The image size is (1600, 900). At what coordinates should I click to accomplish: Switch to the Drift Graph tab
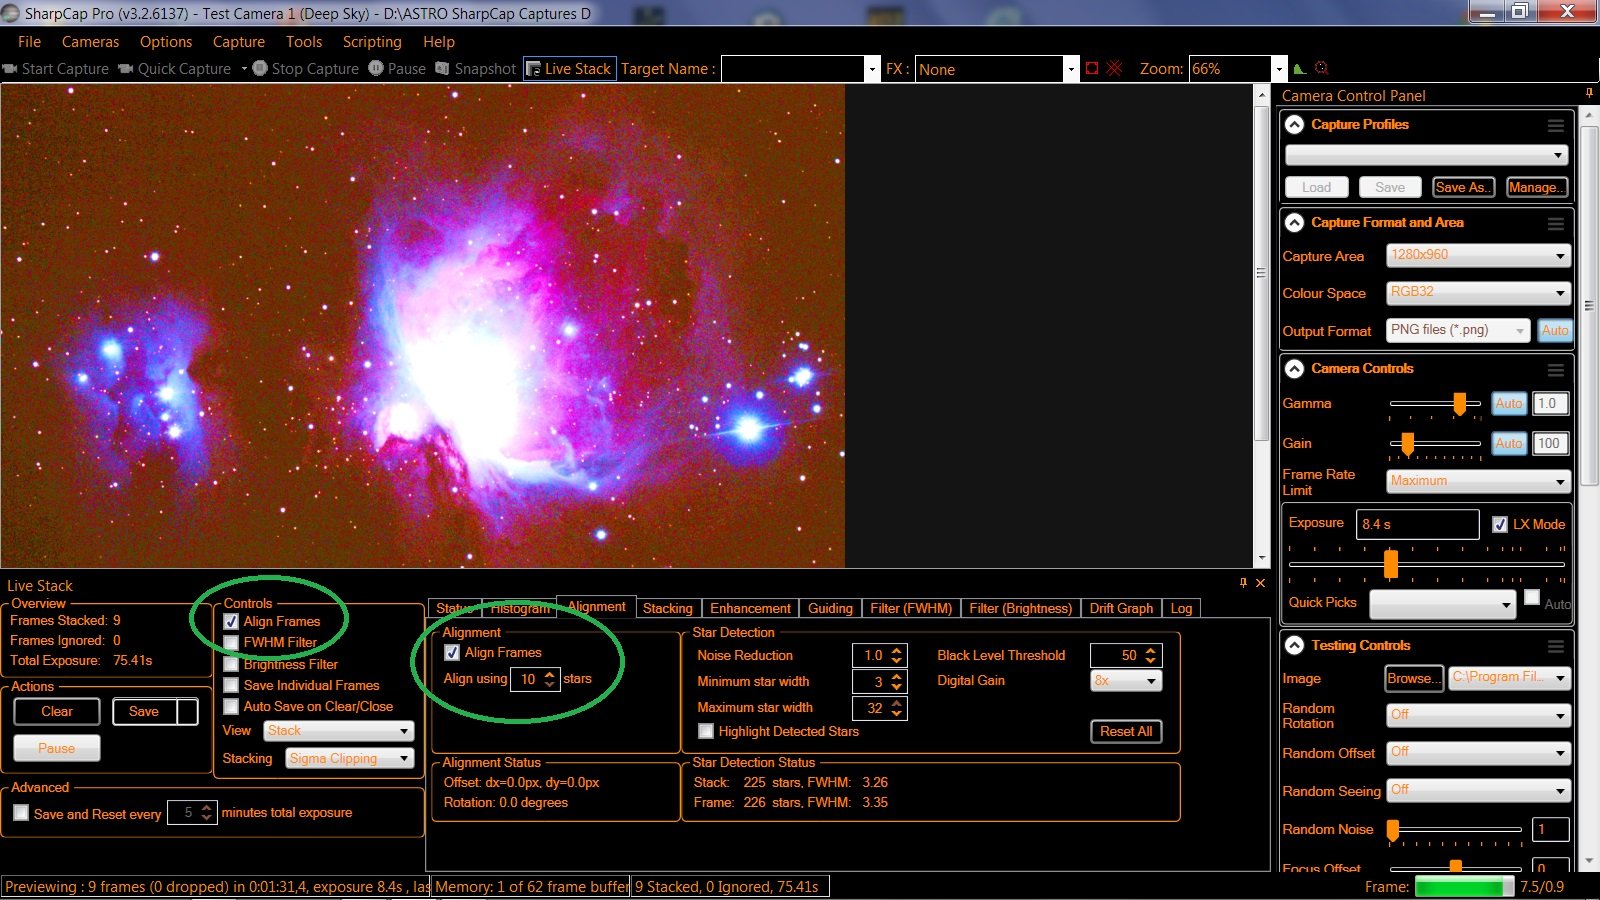tap(1121, 608)
